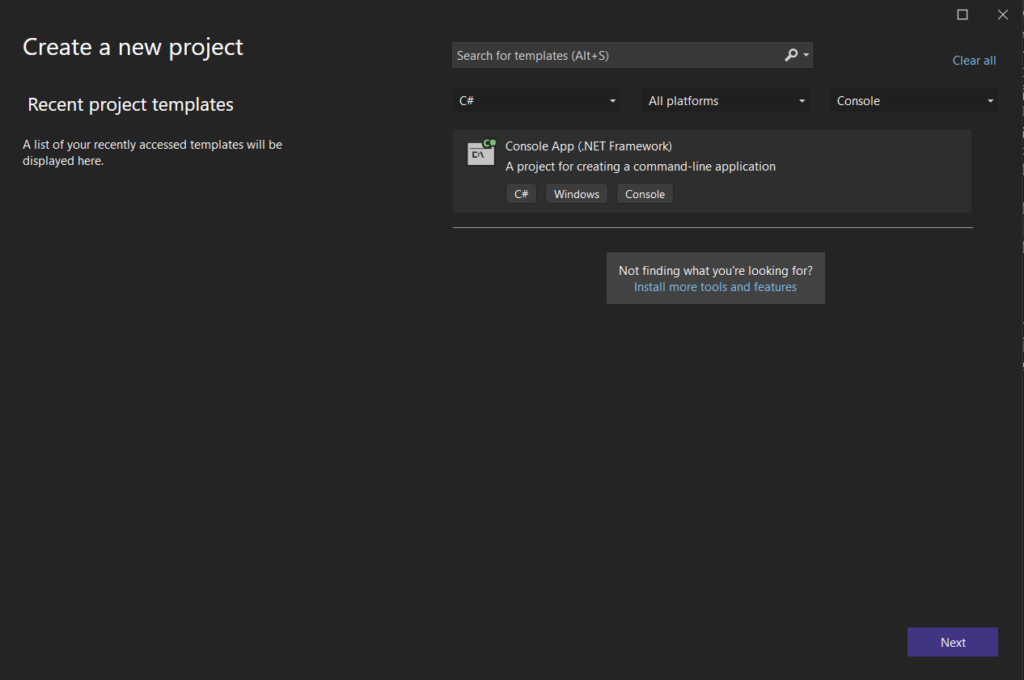Open the Console project type dropdown
This screenshot has width=1024, height=680.
(914, 101)
